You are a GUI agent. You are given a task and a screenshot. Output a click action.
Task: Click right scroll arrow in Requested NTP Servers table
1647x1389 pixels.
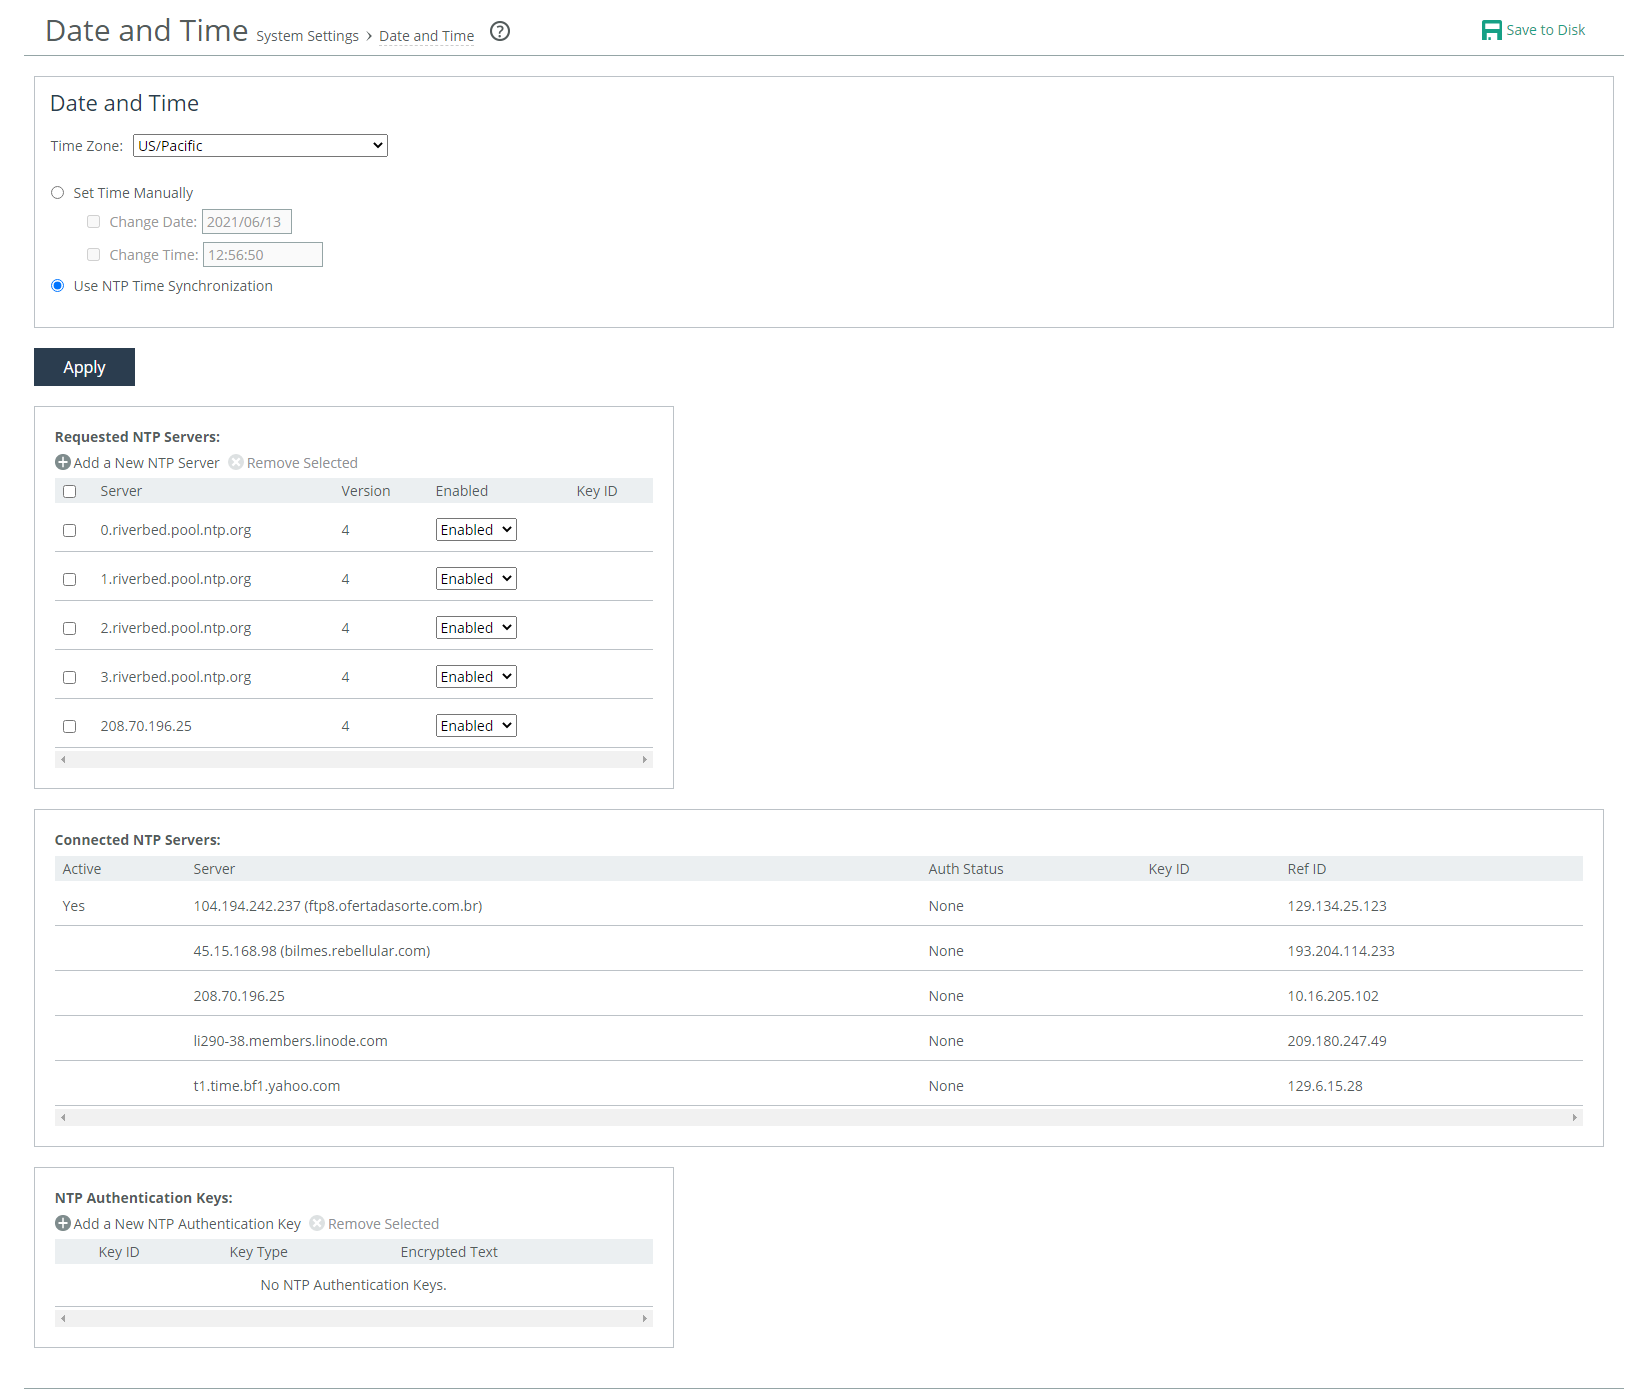644,760
